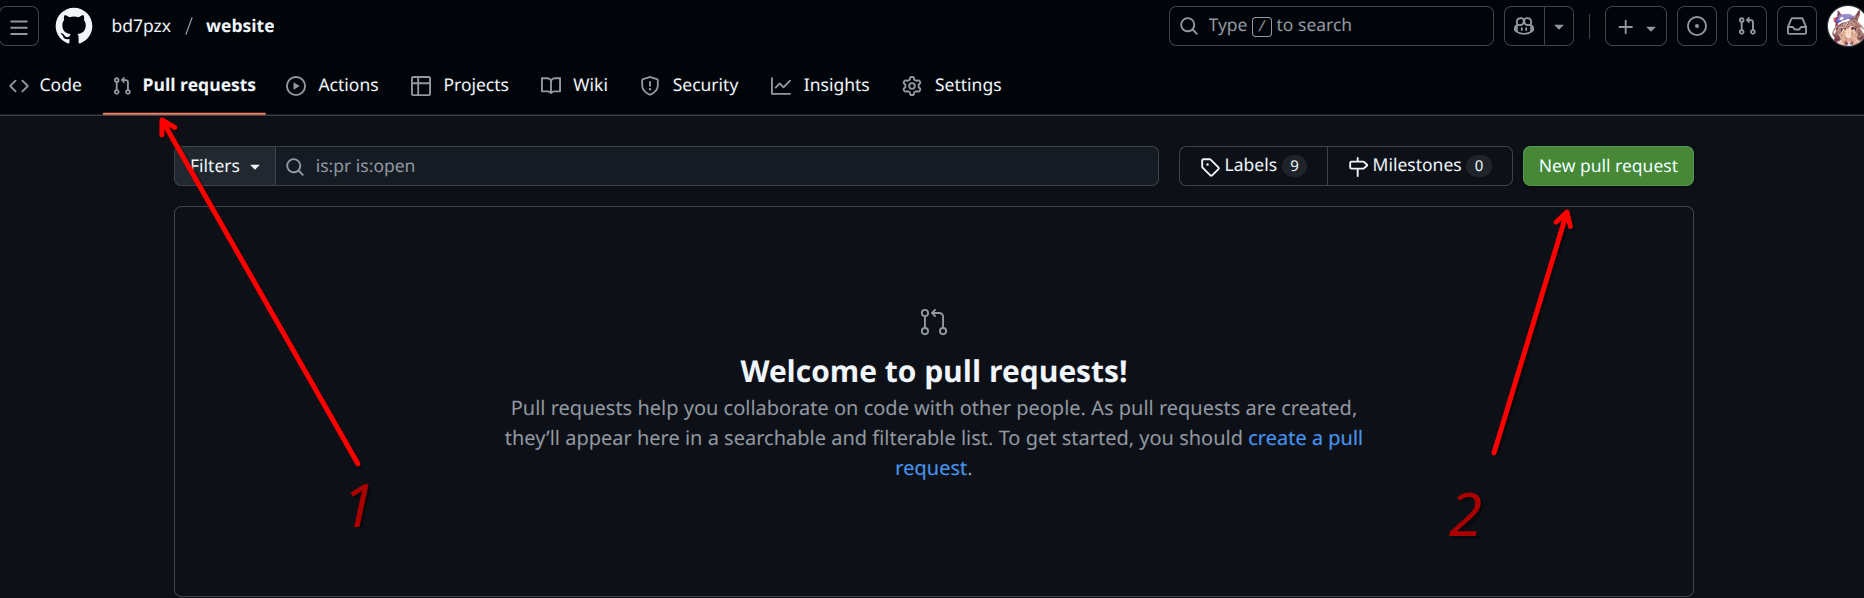Expand the plus Create new dropdown

coord(1635,27)
